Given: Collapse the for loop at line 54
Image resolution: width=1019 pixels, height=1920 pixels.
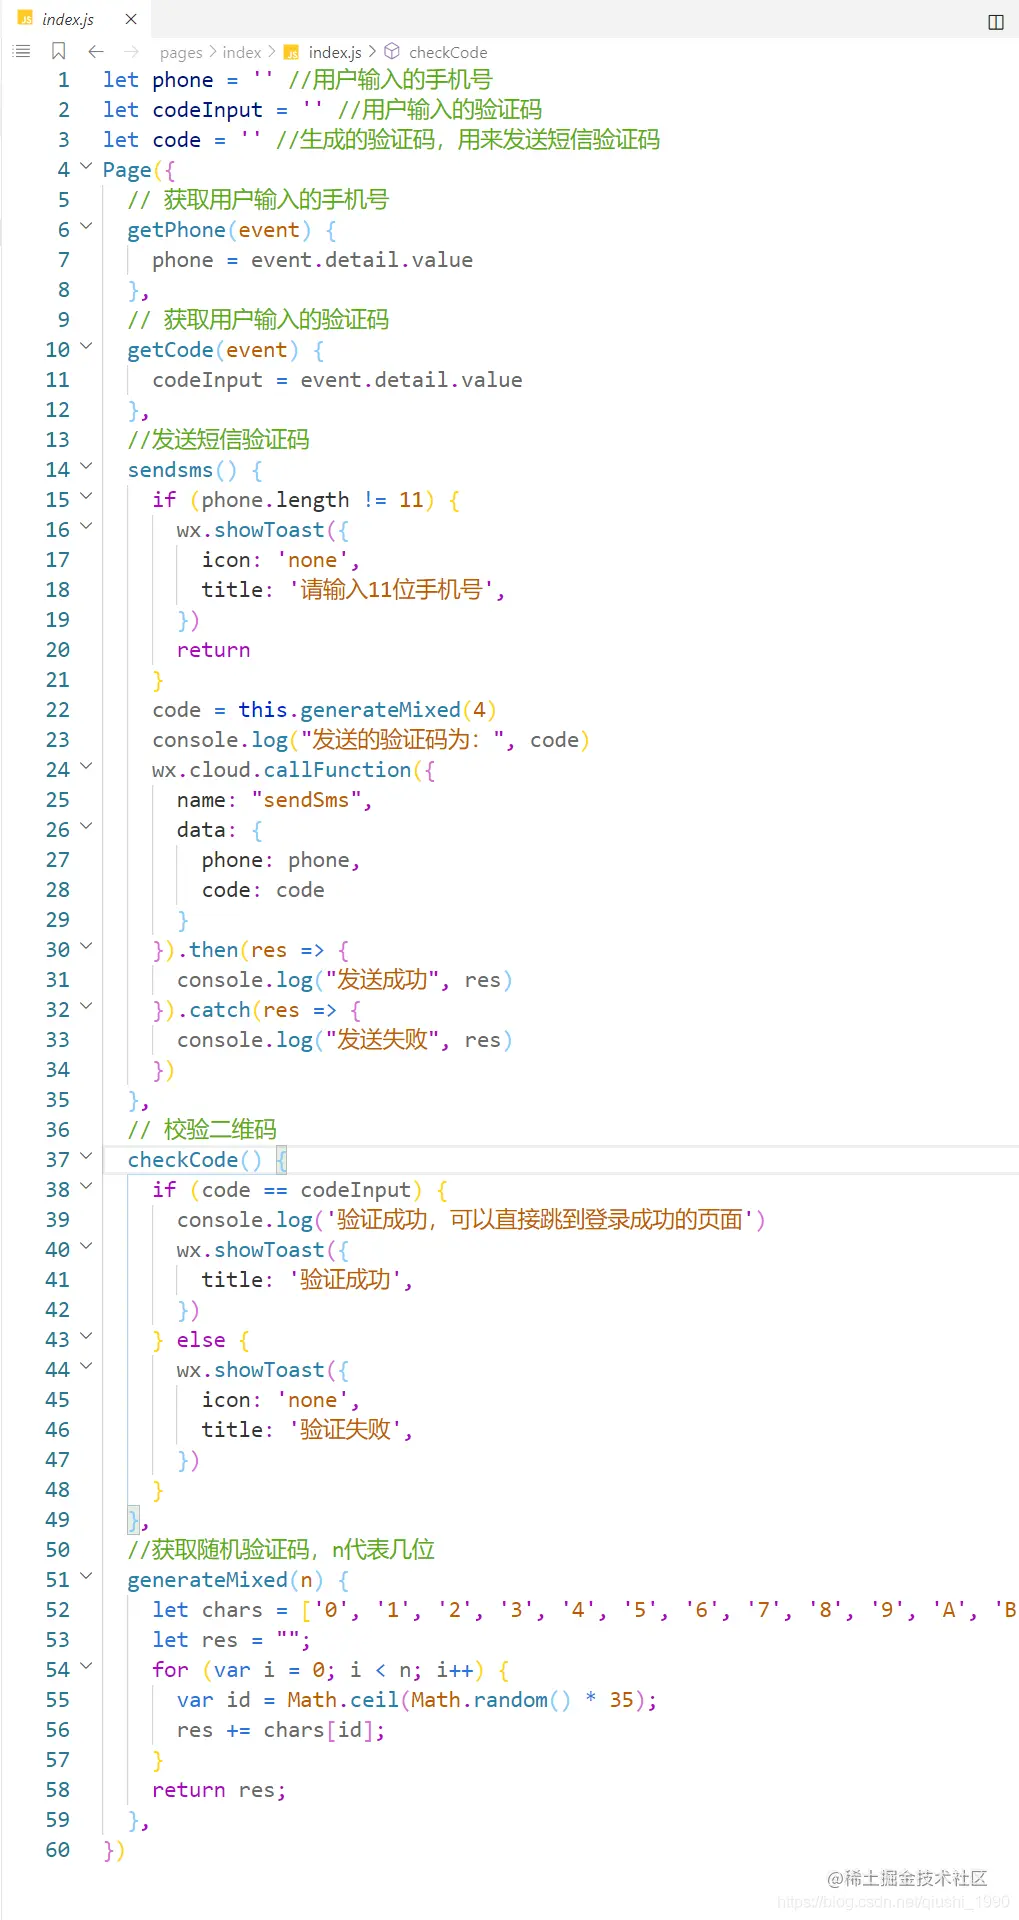Looking at the screenshot, I should pyautogui.click(x=86, y=1667).
